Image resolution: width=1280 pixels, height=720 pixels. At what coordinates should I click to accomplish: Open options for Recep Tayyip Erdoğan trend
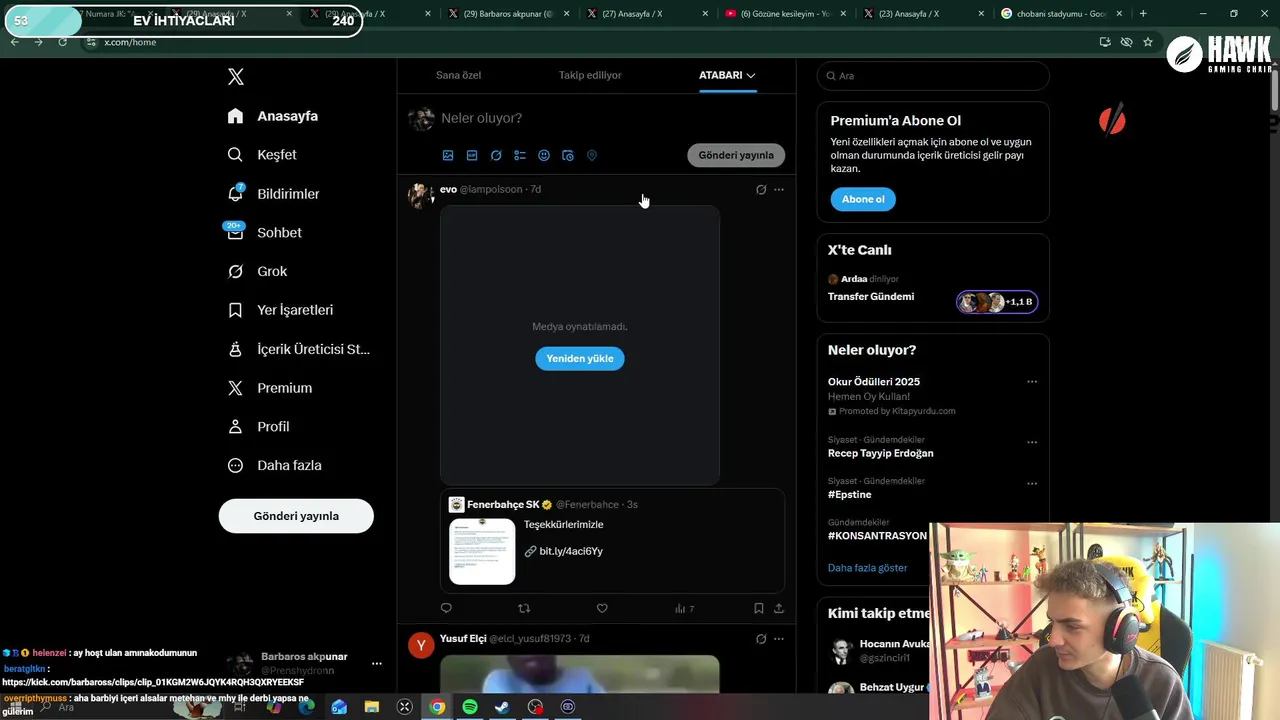(x=1032, y=442)
